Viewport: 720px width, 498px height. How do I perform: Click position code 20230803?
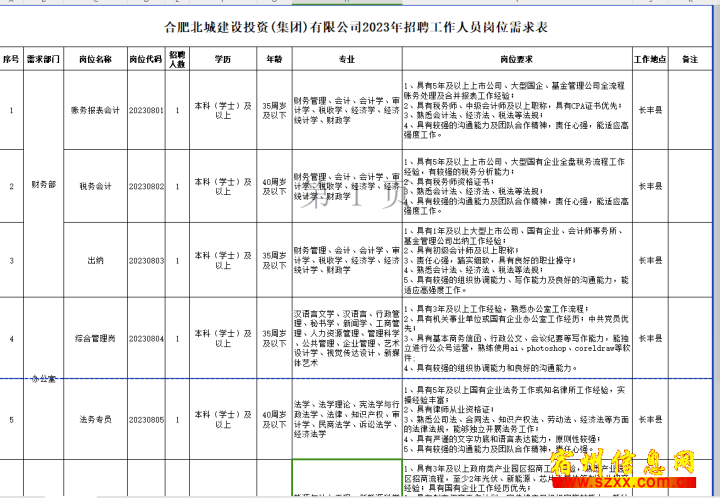pyautogui.click(x=146, y=260)
